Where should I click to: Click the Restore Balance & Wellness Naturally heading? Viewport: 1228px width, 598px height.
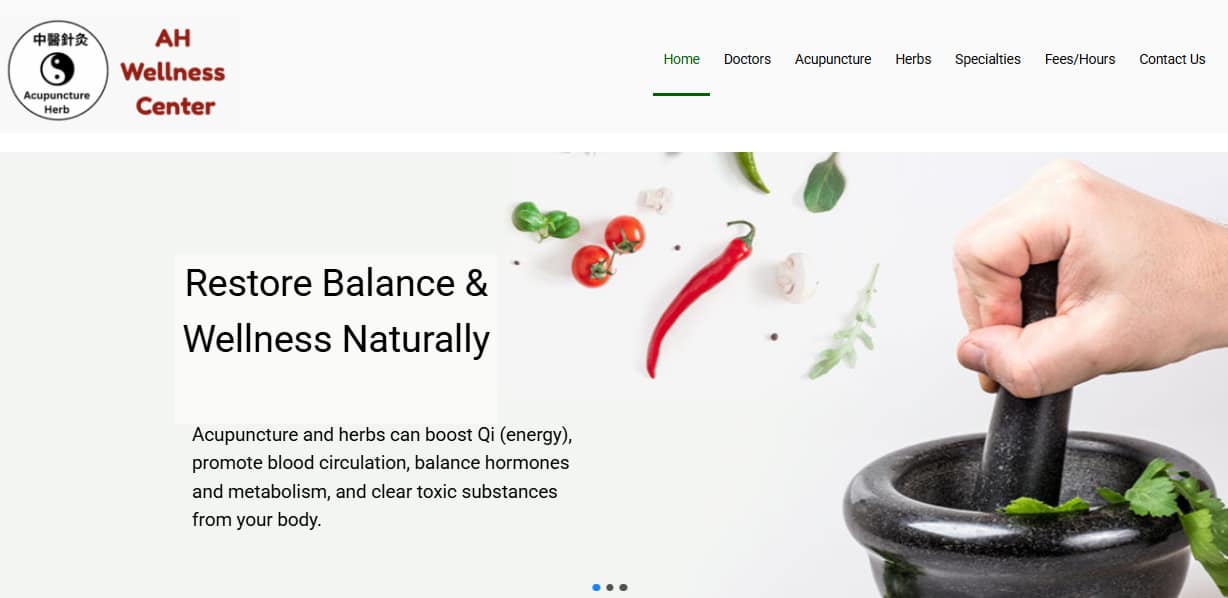(336, 311)
